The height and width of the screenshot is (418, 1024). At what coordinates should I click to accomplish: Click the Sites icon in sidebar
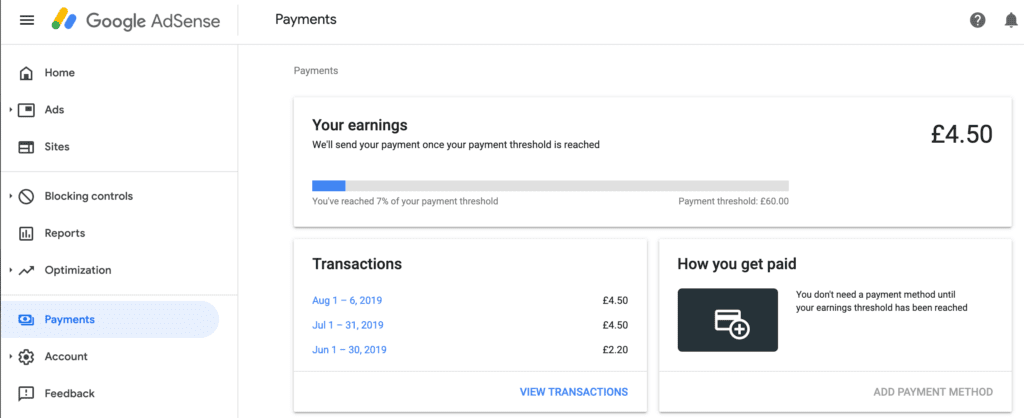[x=26, y=147]
